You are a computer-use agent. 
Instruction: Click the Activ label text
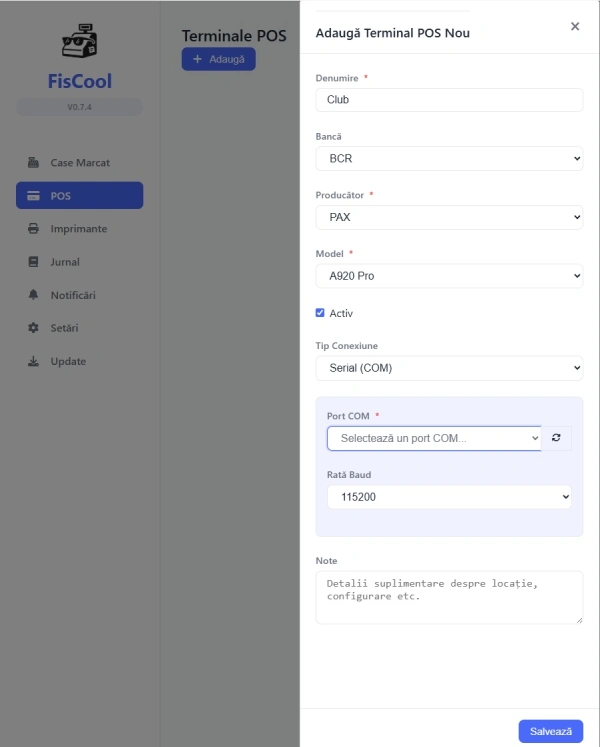coord(341,313)
